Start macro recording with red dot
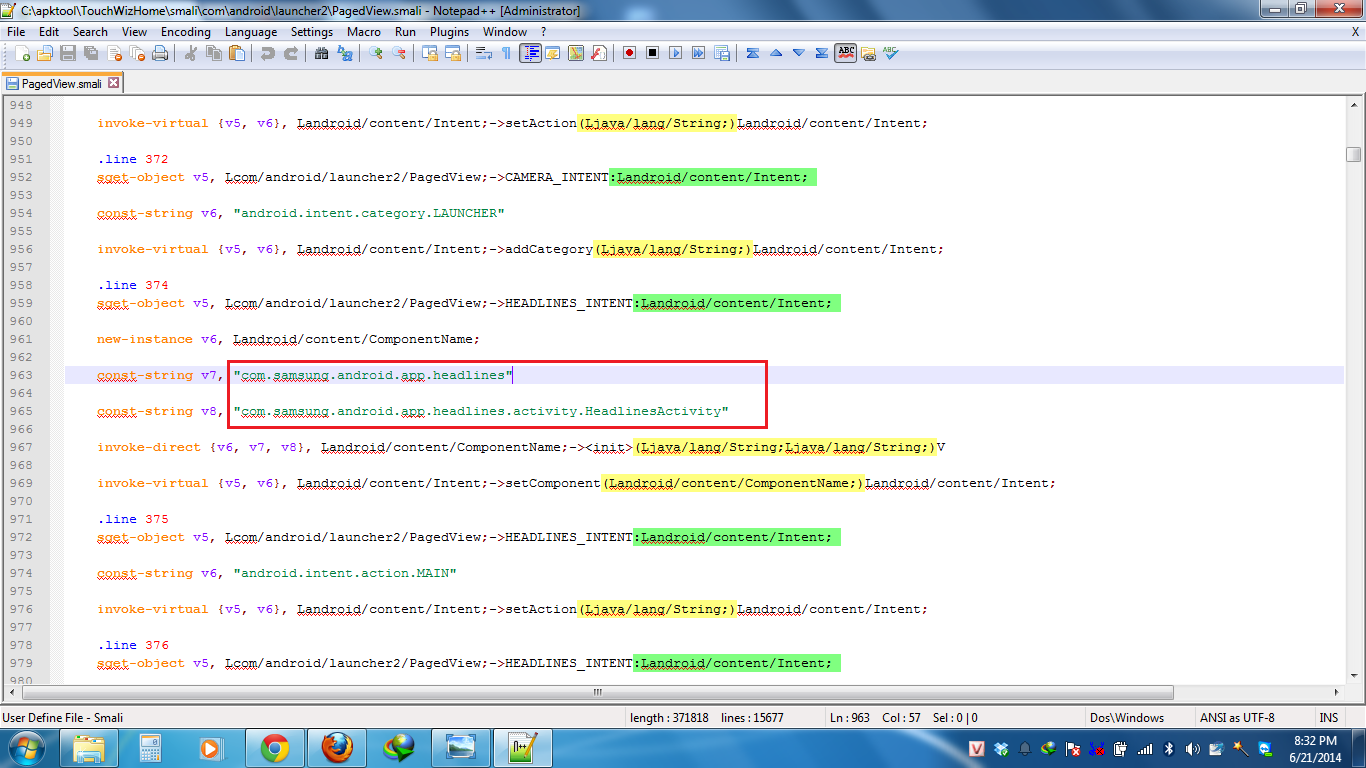Image resolution: width=1366 pixels, height=768 pixels. [x=629, y=53]
